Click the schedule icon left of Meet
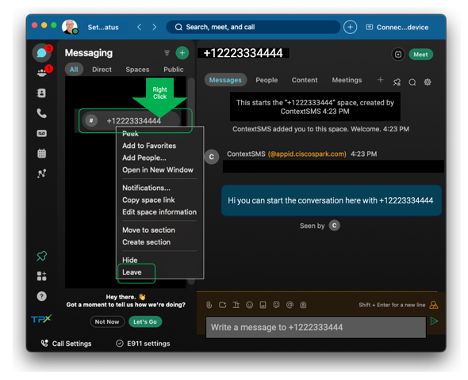468x380 pixels. [398, 54]
